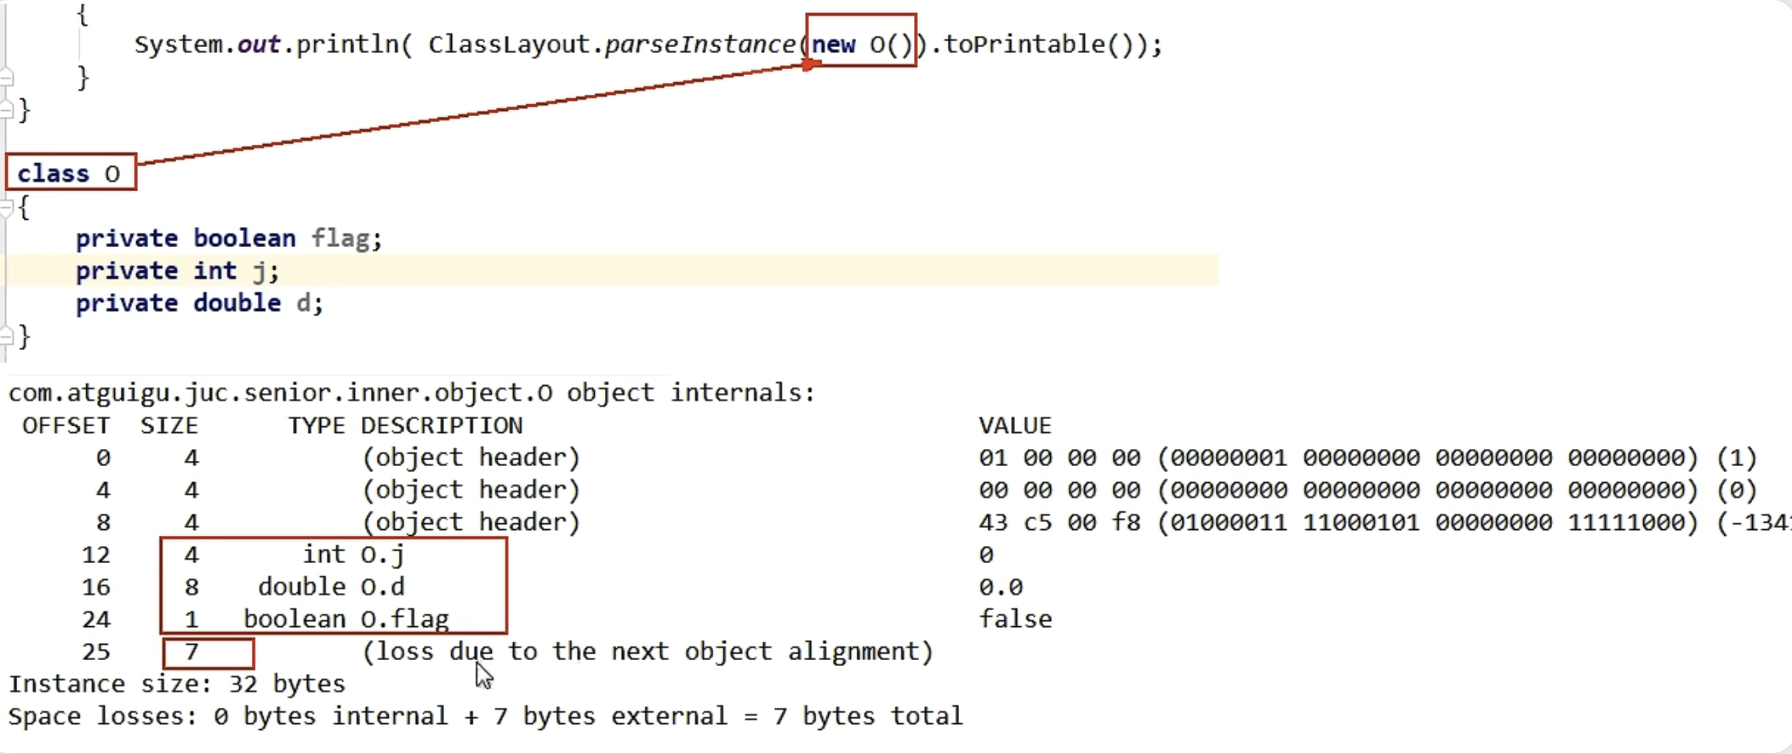Click the 'int O.j' output row

coord(354,555)
